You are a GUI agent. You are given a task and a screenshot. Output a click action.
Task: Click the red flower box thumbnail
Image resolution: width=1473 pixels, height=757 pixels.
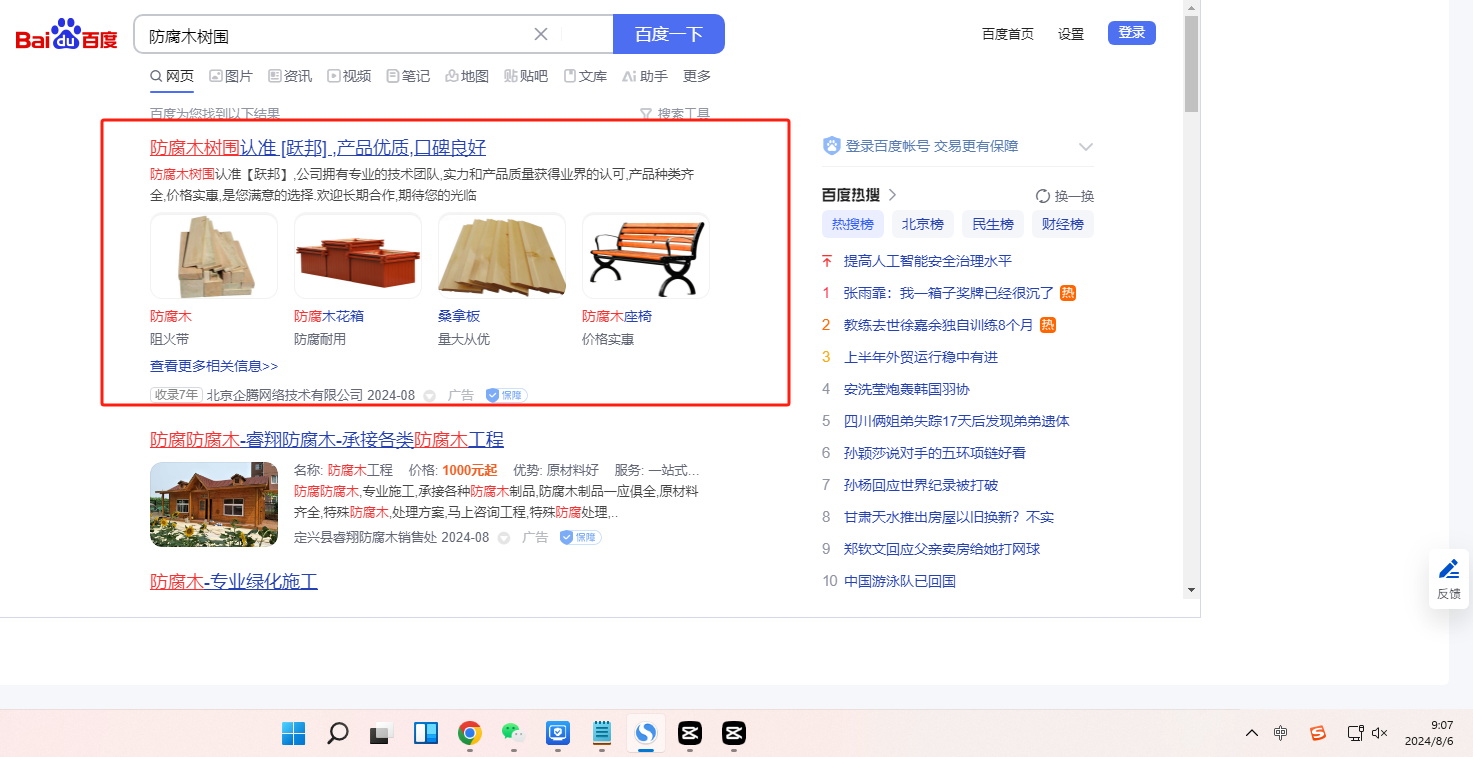click(x=358, y=256)
